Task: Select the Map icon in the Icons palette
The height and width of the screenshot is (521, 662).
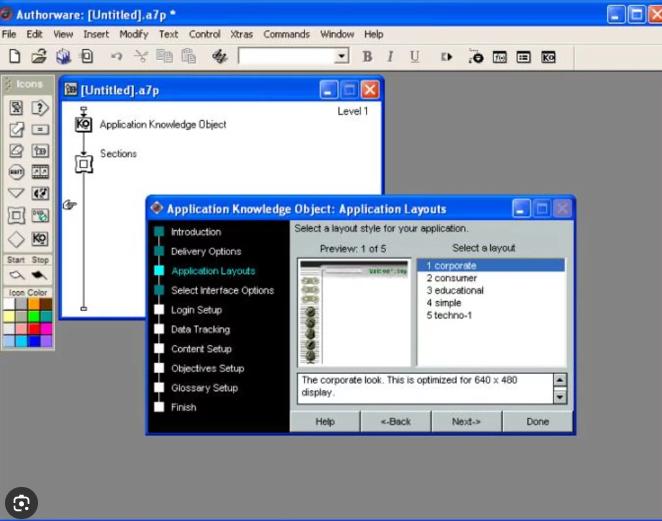Action: 40,151
